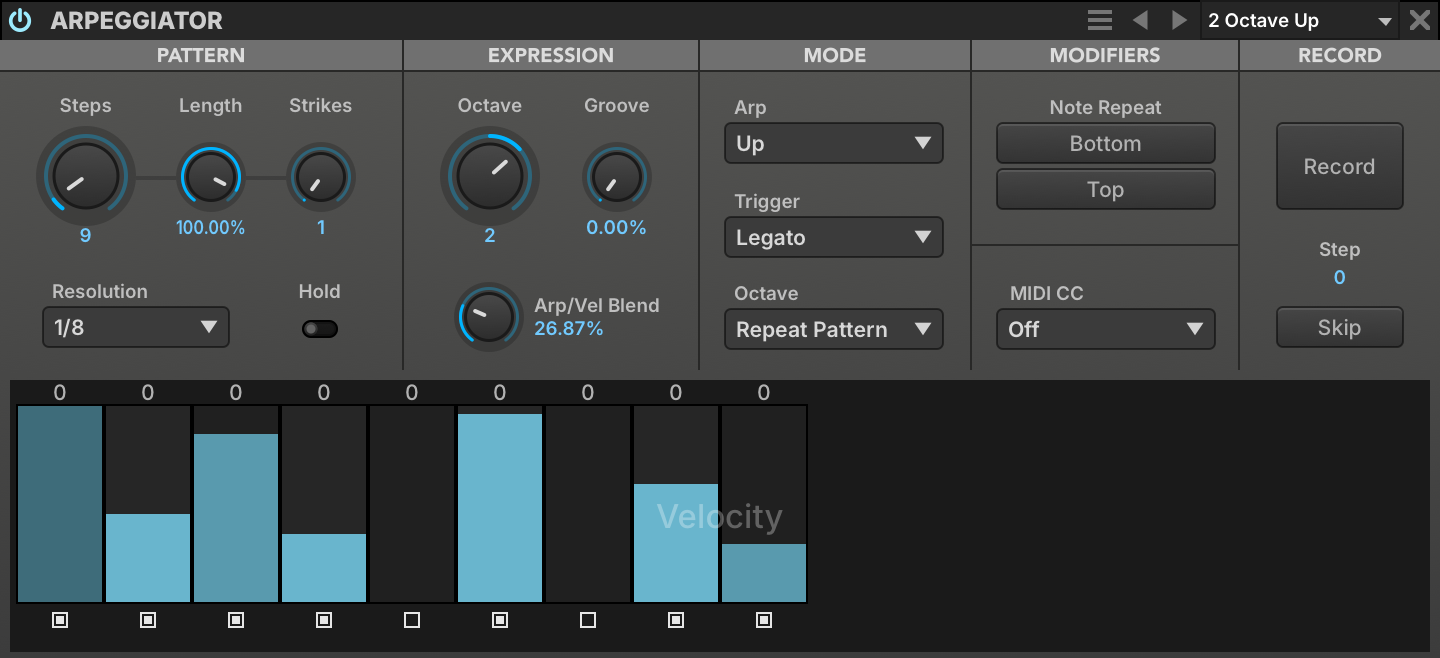Click the Length knob

211,178
